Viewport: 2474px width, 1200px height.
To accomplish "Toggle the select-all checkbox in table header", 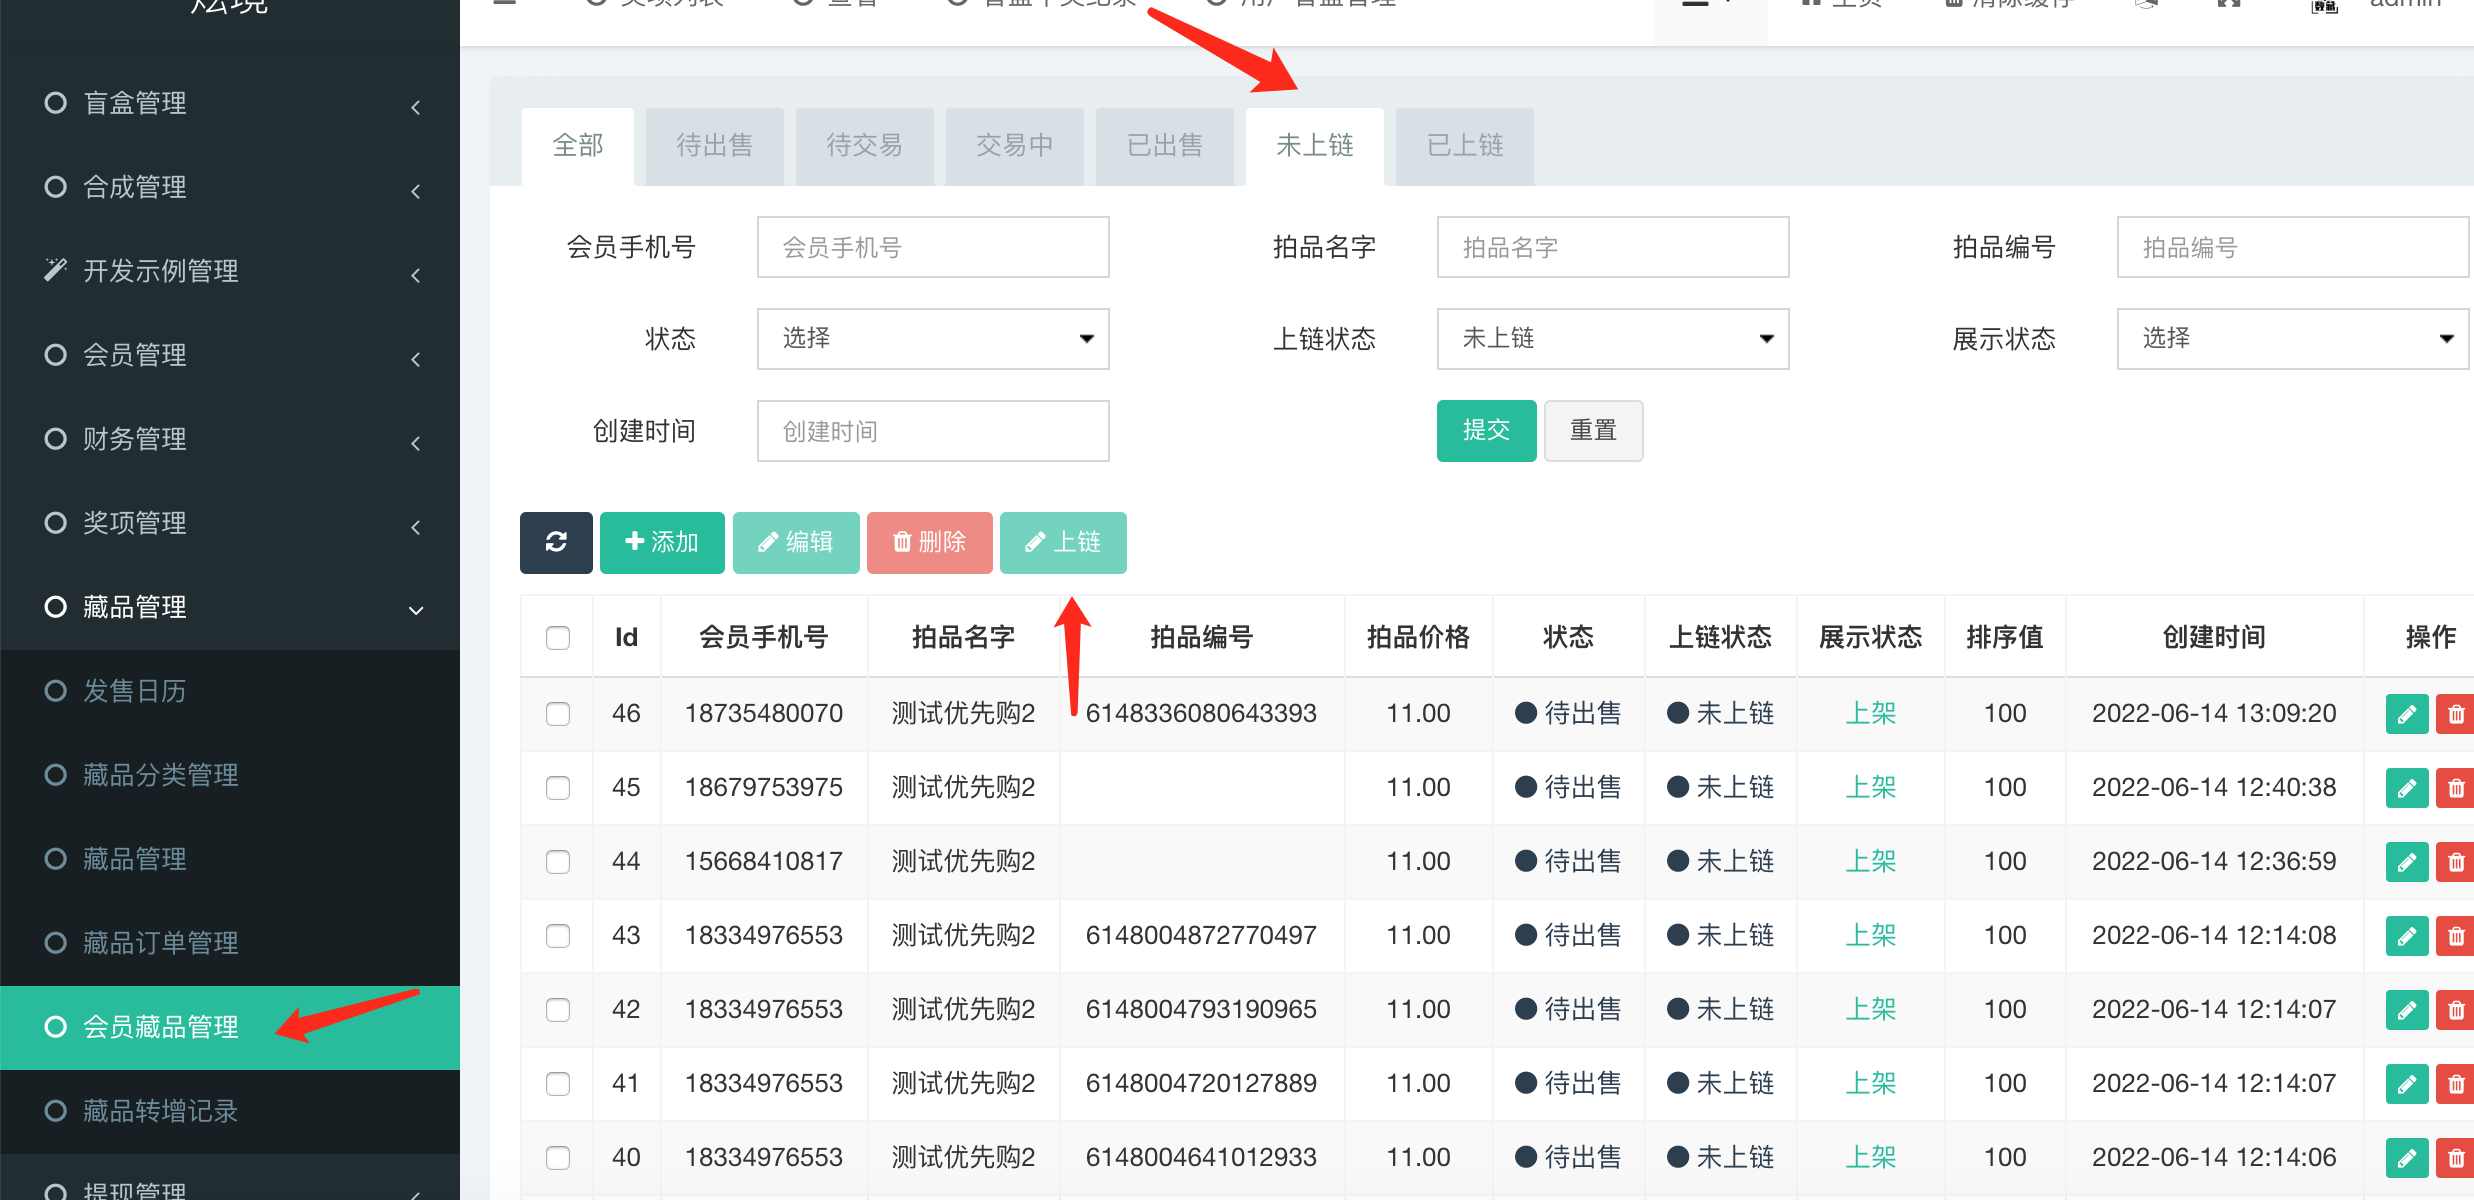I will click(x=558, y=638).
